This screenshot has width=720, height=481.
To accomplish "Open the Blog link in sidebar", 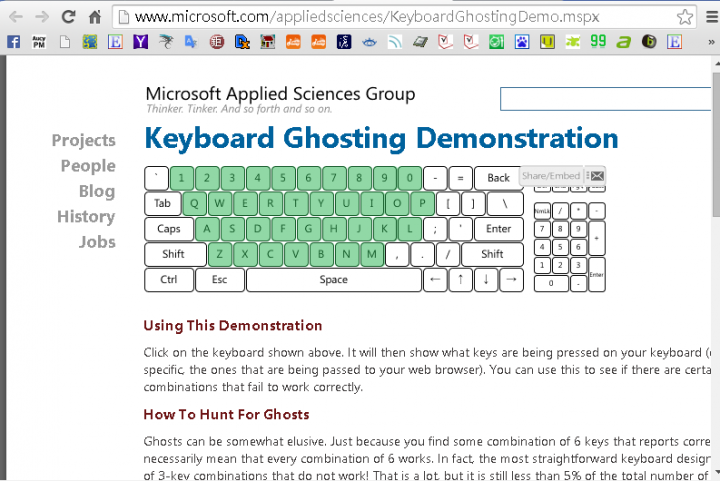I will pos(97,191).
